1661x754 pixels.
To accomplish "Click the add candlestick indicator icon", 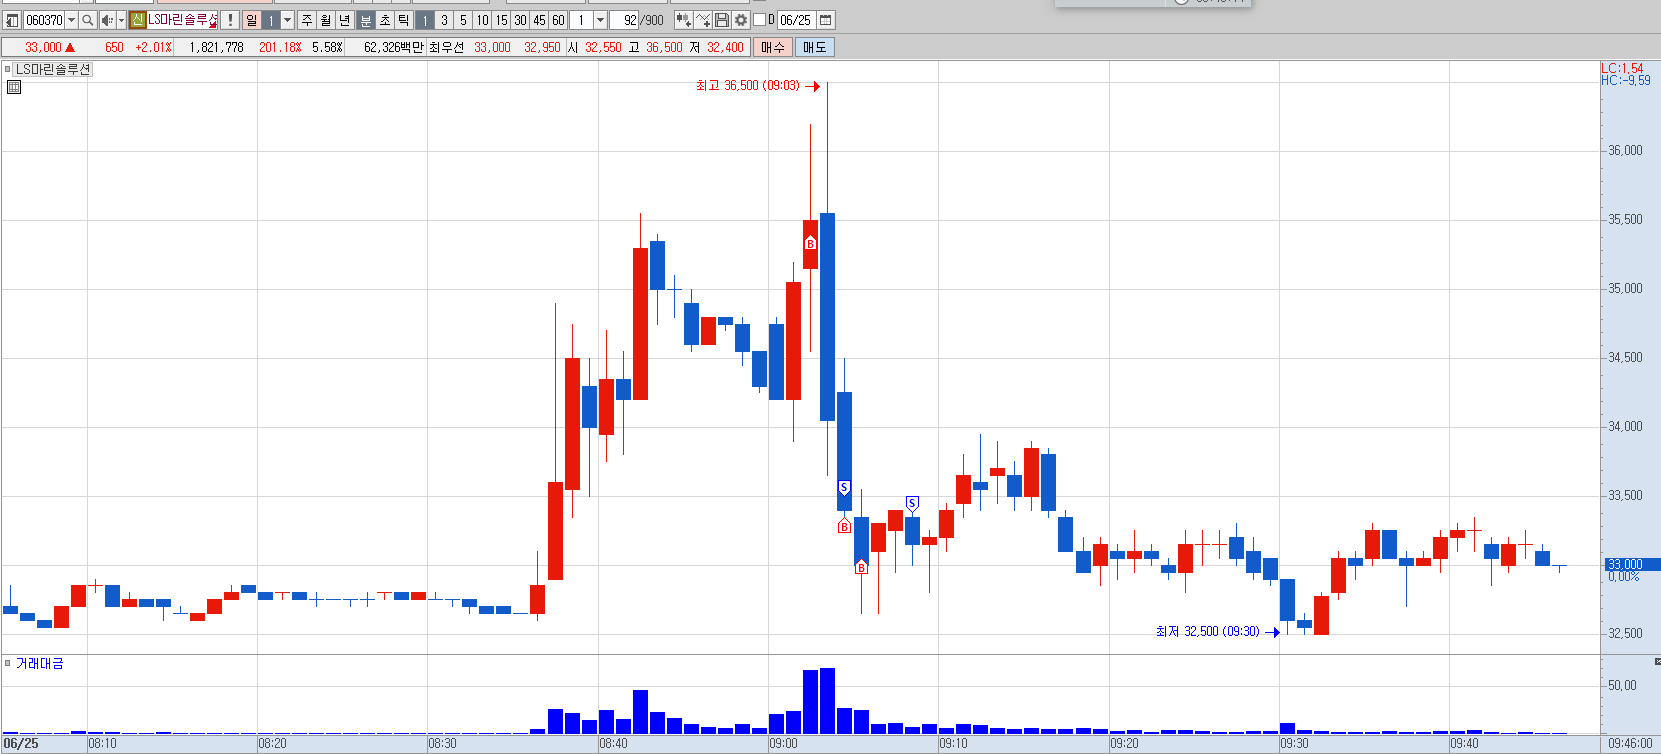I will pos(684,20).
